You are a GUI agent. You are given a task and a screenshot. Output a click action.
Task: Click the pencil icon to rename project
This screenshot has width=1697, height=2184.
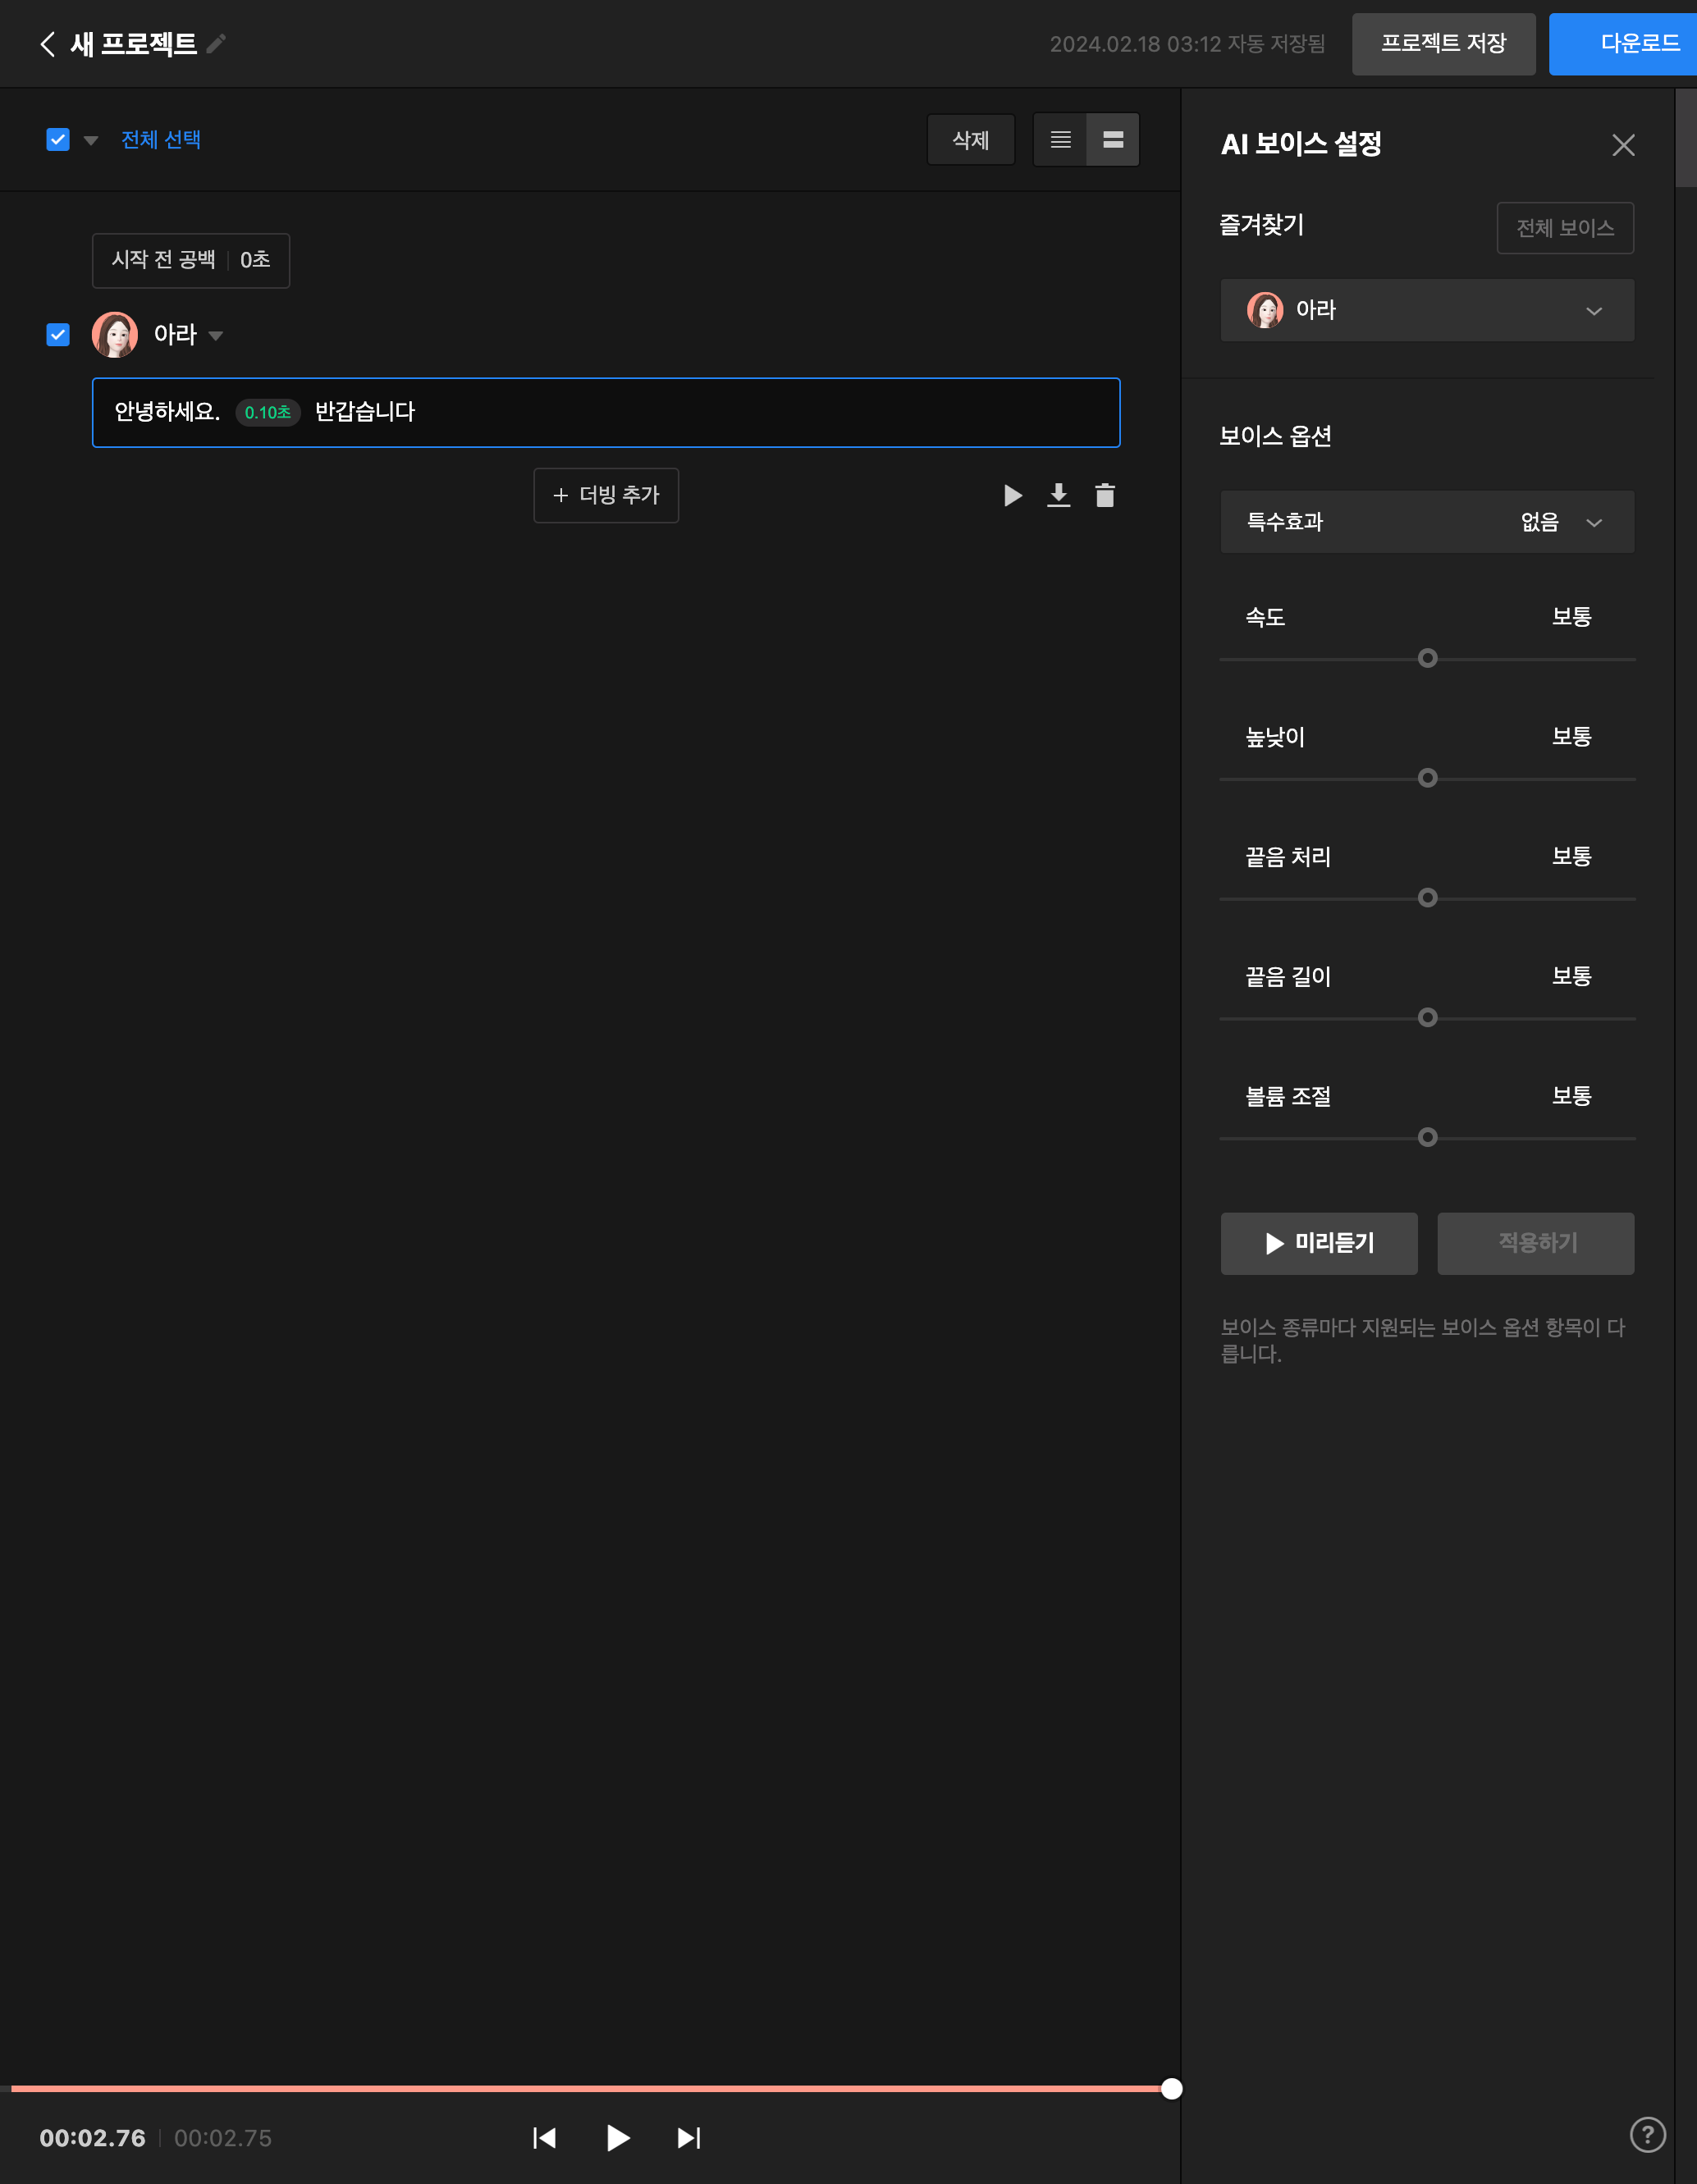[x=216, y=44]
